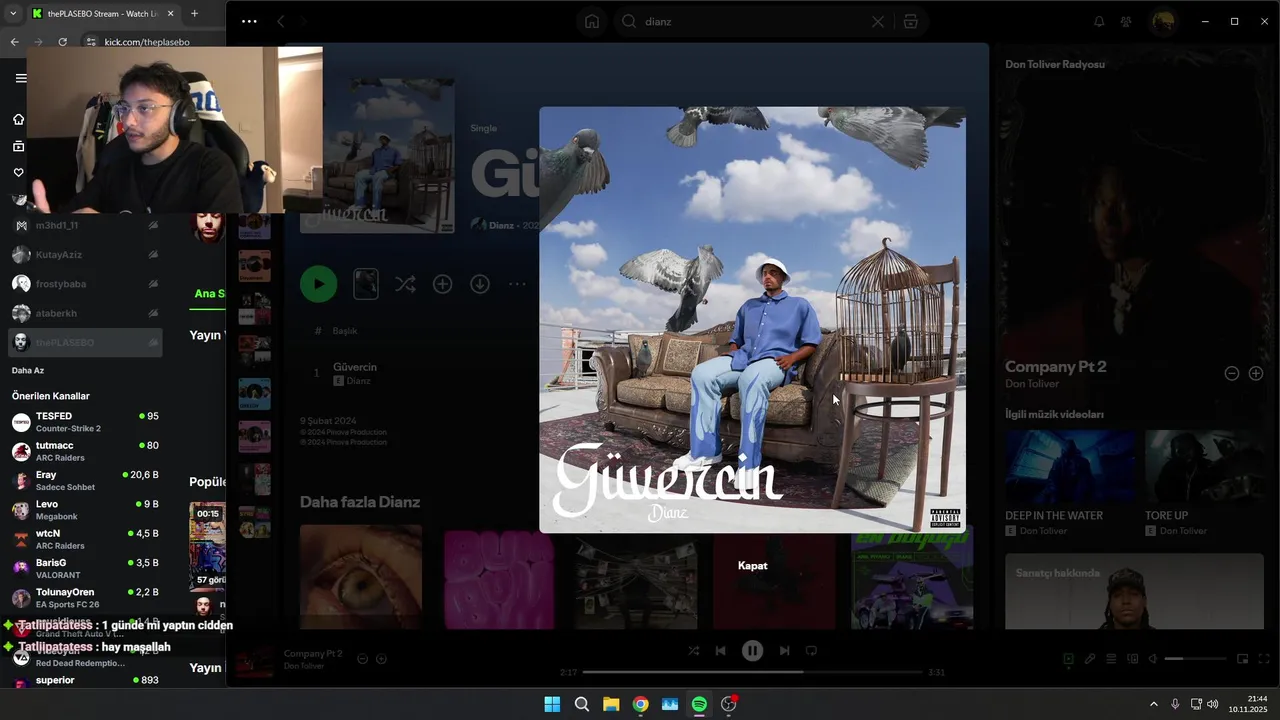Open Don Toliver link under Company Pt 2
1280x720 pixels.
[1032, 384]
